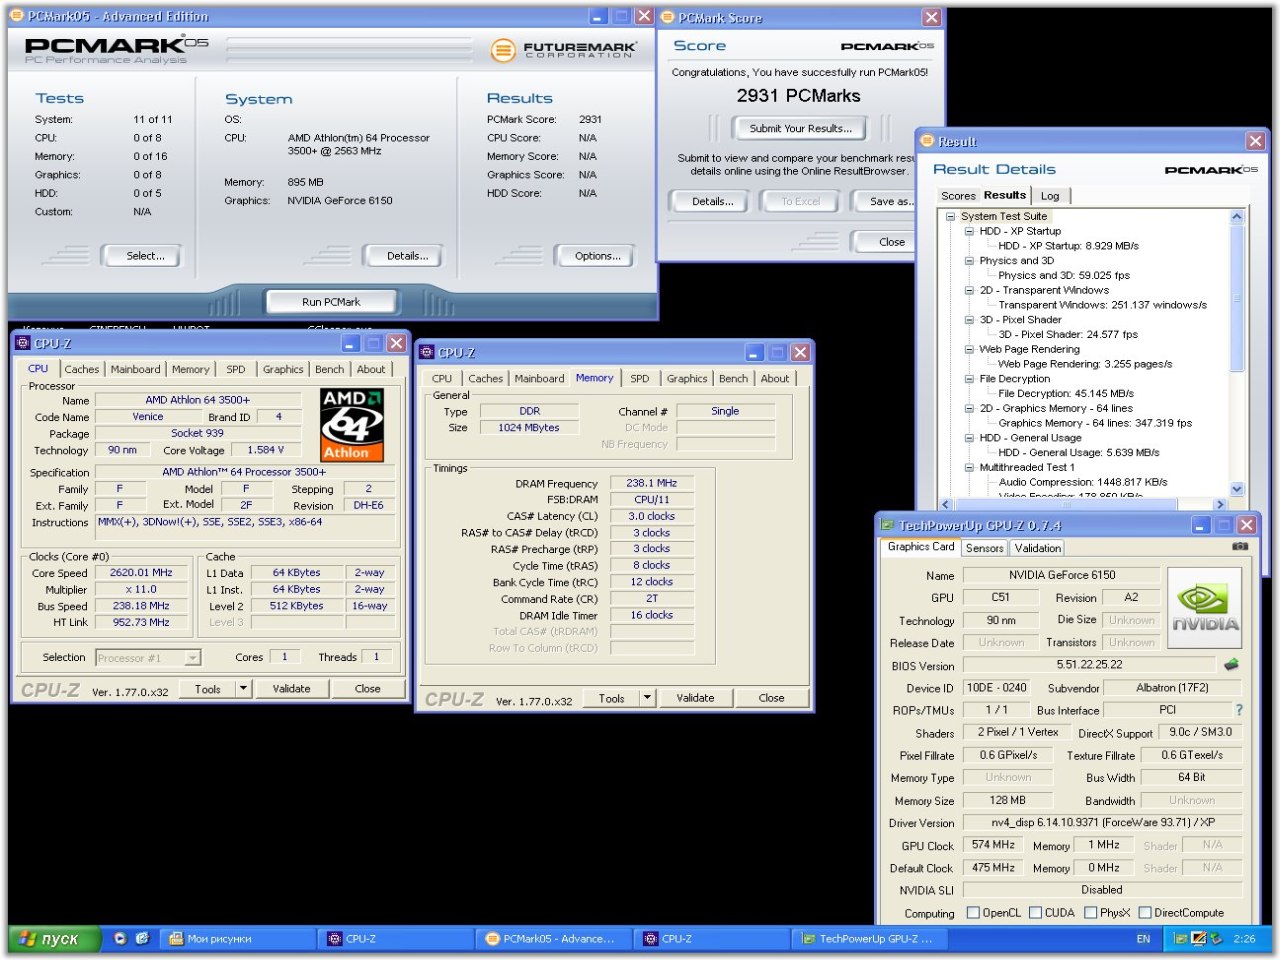Screen dimensions: 1280x960
Task: Open the SPD tab in memory CPU-Z window
Action: coord(640,378)
